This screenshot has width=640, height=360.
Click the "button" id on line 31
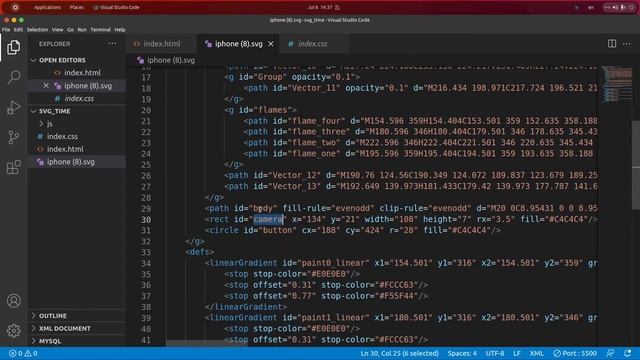click(278, 230)
